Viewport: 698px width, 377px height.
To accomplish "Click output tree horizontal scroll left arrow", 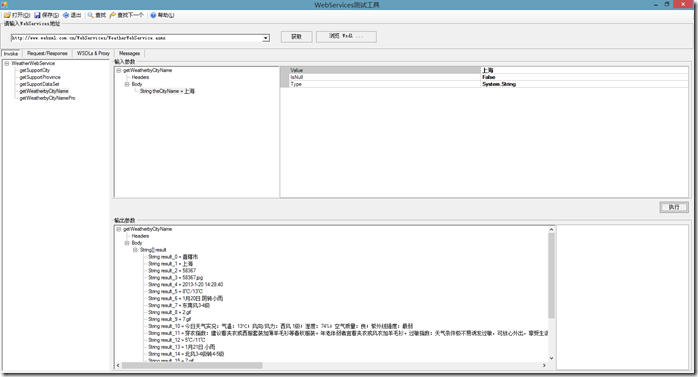I will pos(118,365).
